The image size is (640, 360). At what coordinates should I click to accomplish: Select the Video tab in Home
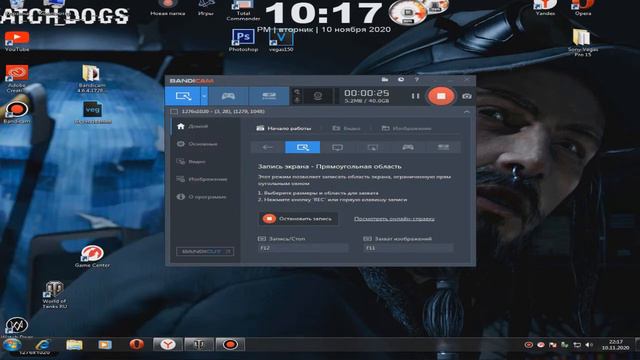[346, 128]
